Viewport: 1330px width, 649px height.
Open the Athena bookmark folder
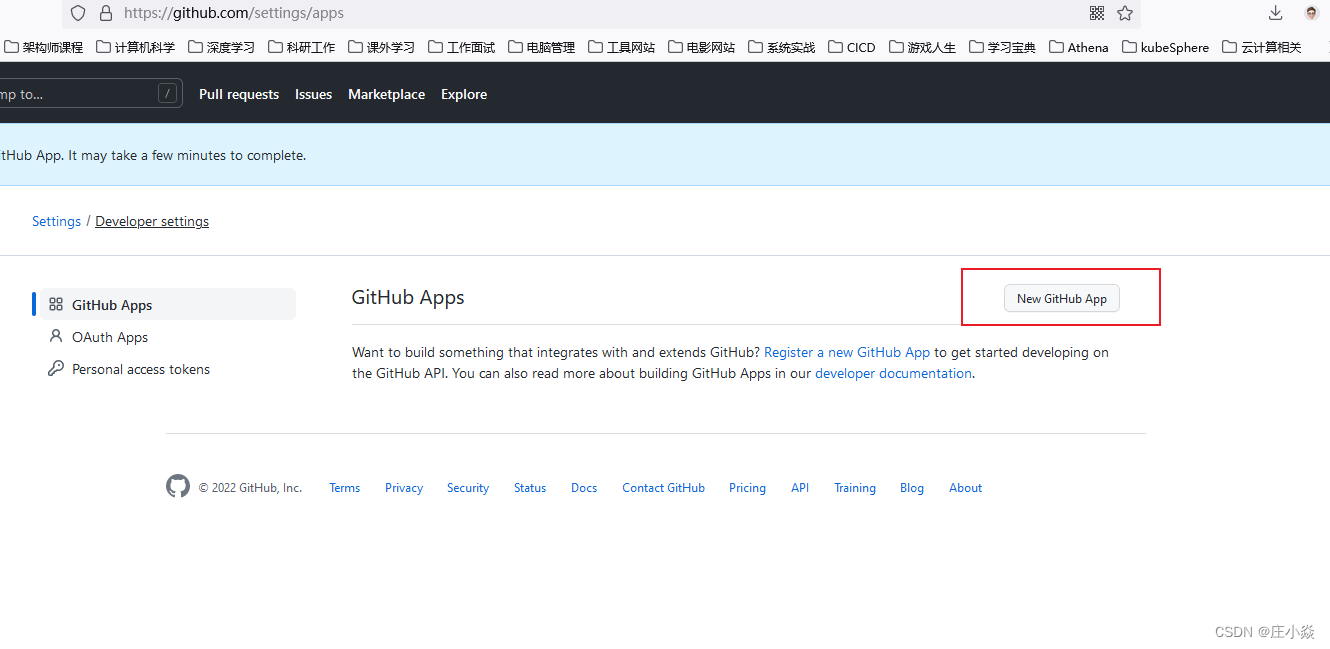pos(1078,47)
